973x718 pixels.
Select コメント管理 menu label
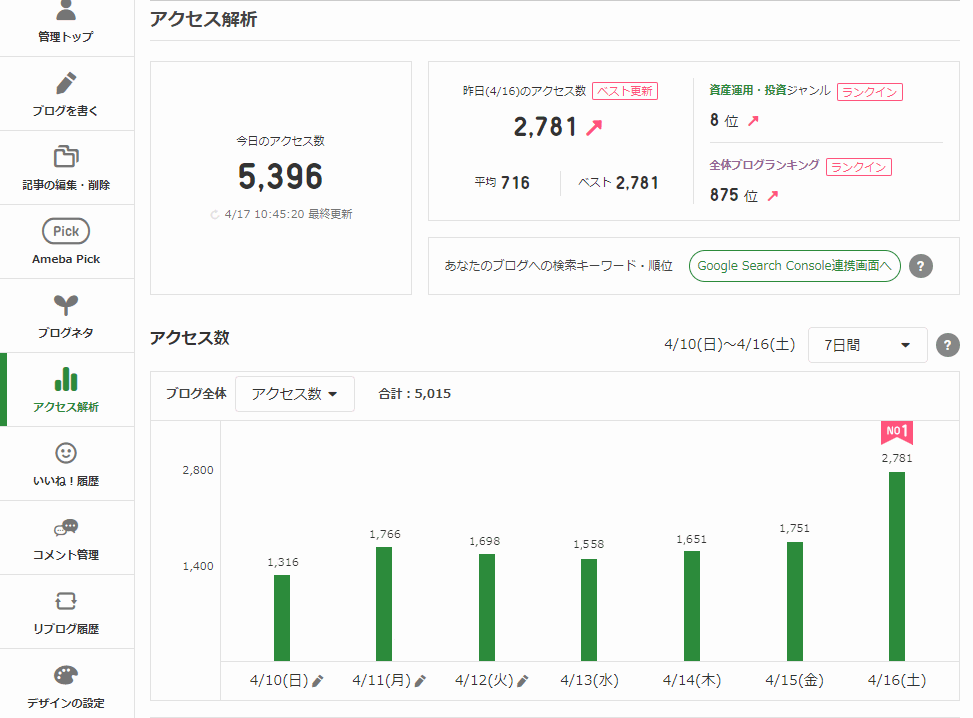point(66,555)
